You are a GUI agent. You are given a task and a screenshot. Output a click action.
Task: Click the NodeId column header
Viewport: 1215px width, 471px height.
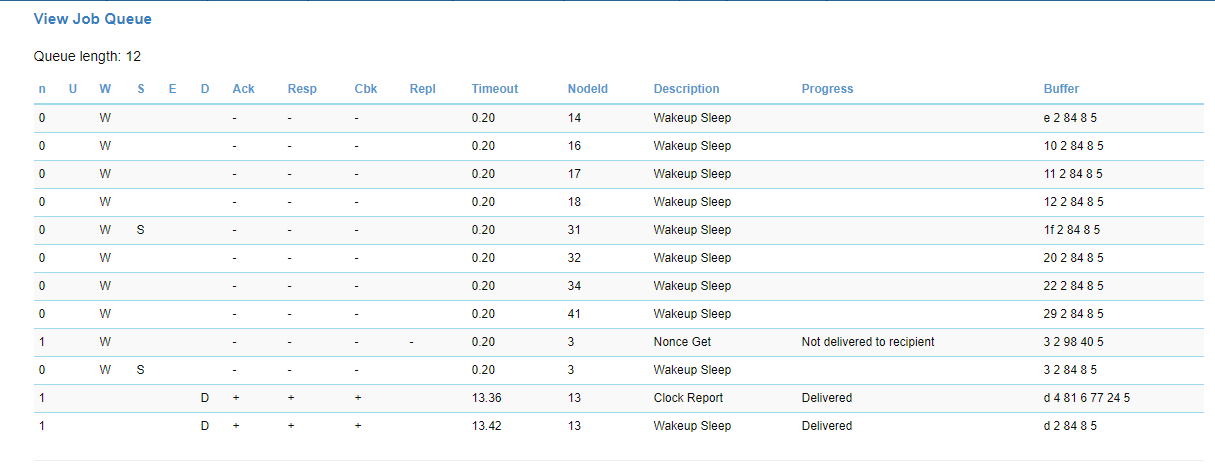pyautogui.click(x=587, y=89)
